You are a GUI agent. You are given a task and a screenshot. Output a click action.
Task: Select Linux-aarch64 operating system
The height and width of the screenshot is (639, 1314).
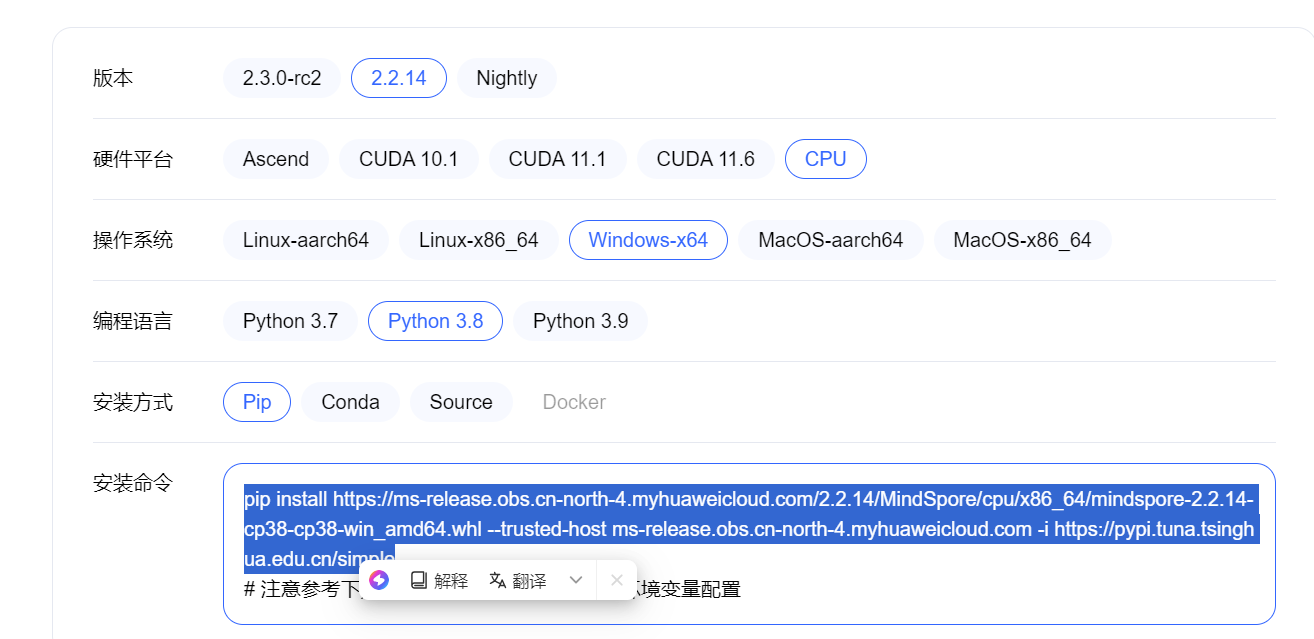point(306,240)
